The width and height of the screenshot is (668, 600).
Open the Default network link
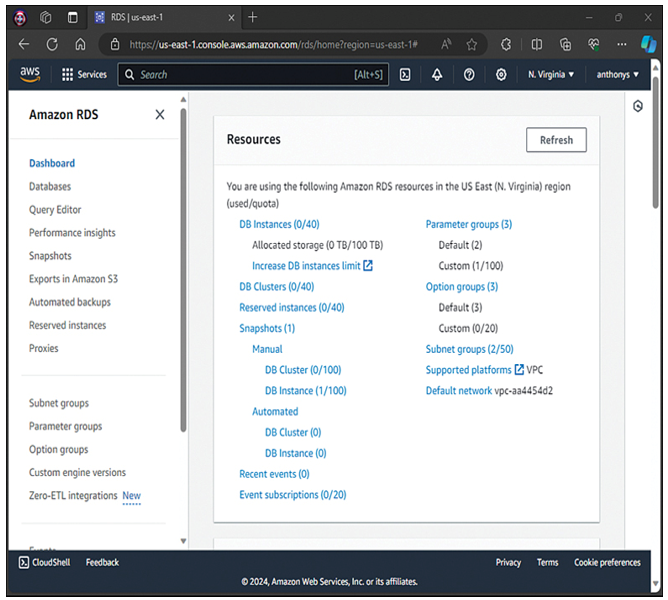coord(459,391)
